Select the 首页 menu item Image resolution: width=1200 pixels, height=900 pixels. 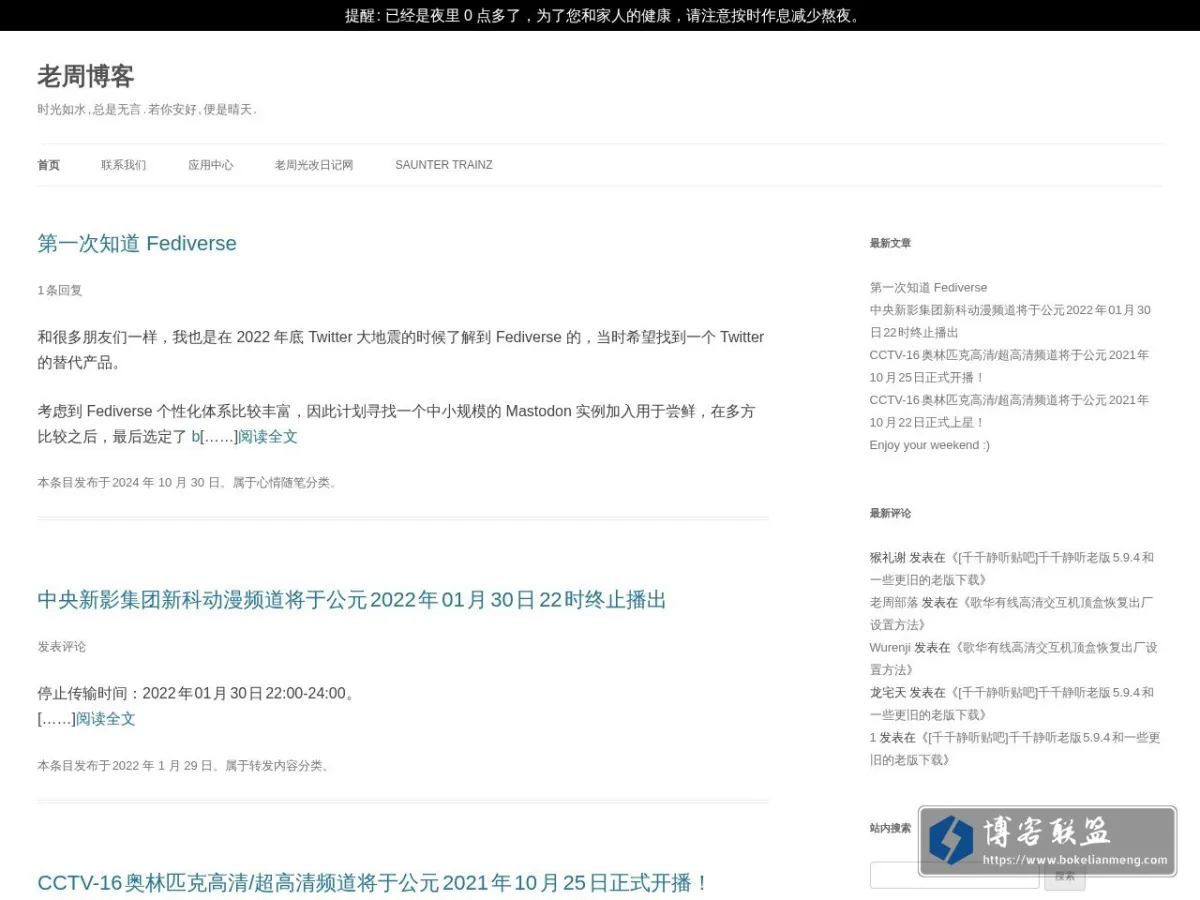49,165
